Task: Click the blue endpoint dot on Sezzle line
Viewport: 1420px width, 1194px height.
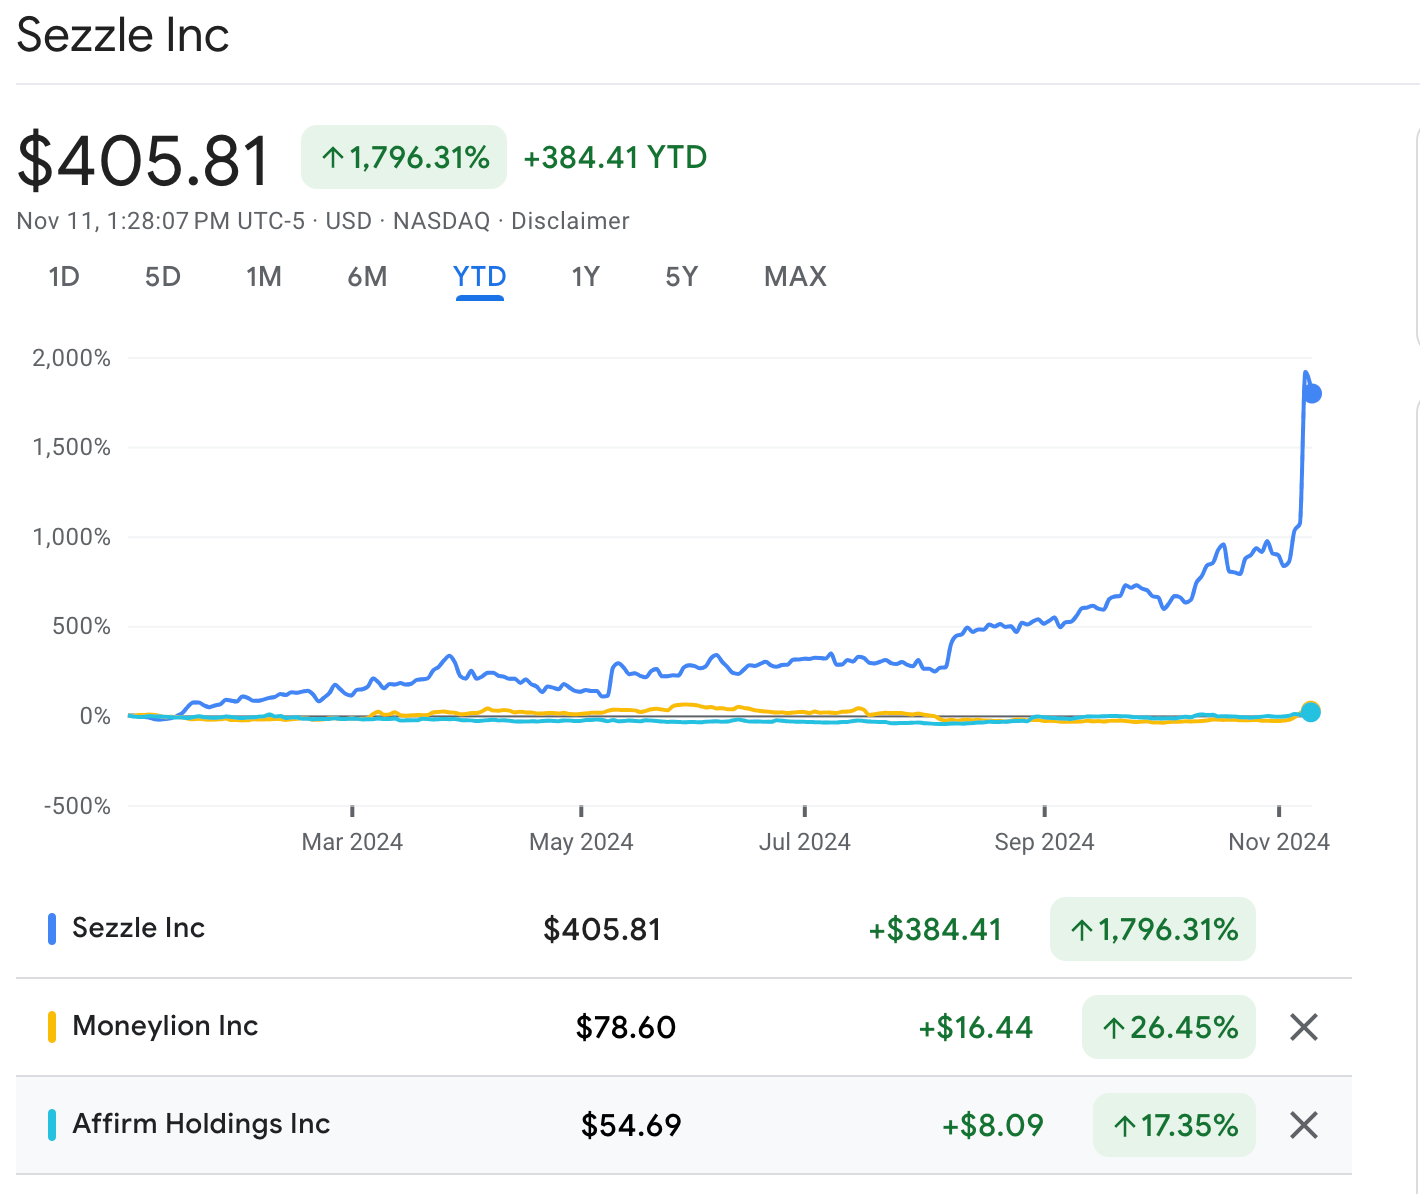Action: tap(1312, 394)
